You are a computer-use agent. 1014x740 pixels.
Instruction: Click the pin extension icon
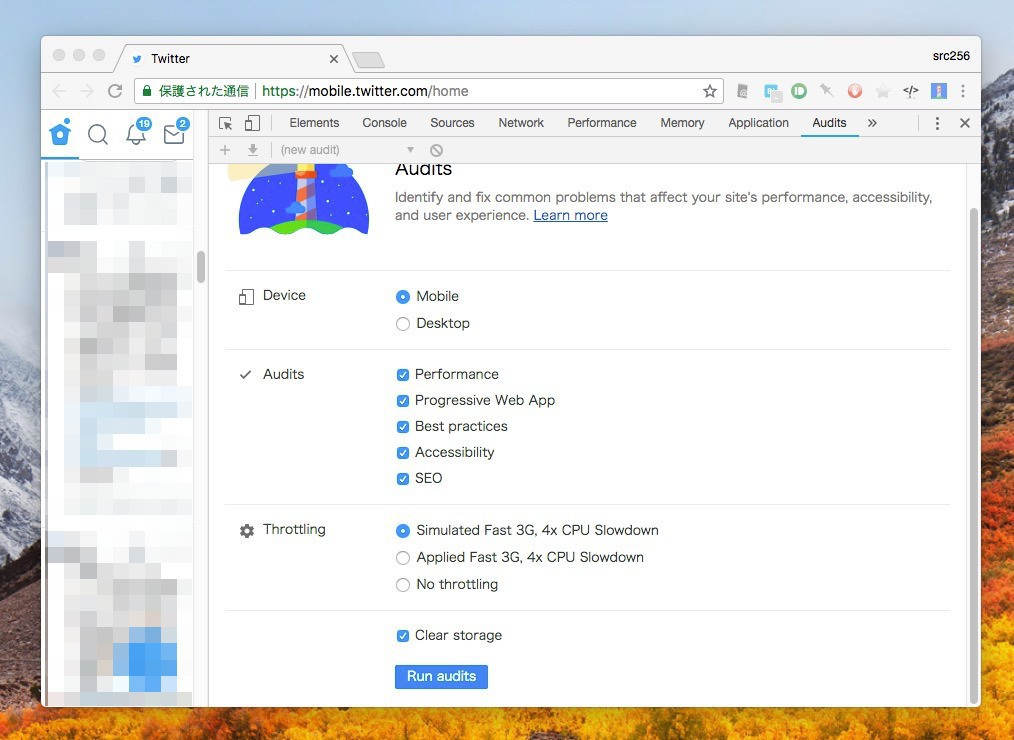pos(826,91)
